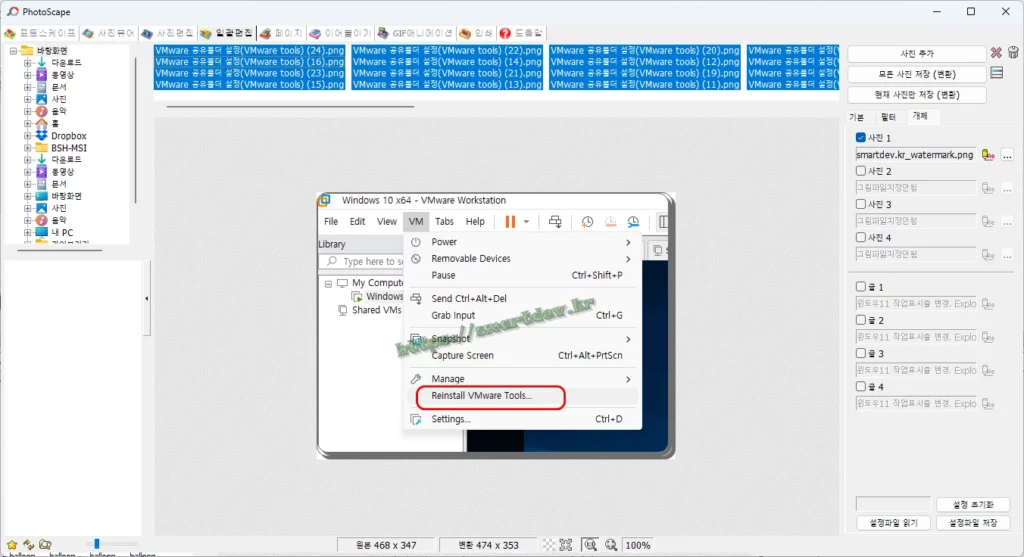Click the red X remove-photo icon
1024x557 pixels.
tap(996, 53)
